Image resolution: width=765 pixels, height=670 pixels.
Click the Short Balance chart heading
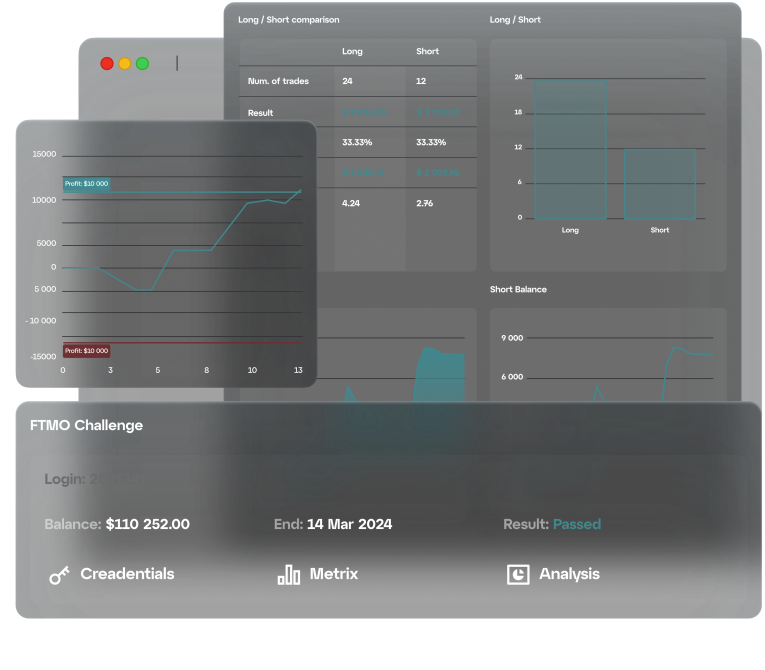[x=518, y=289]
